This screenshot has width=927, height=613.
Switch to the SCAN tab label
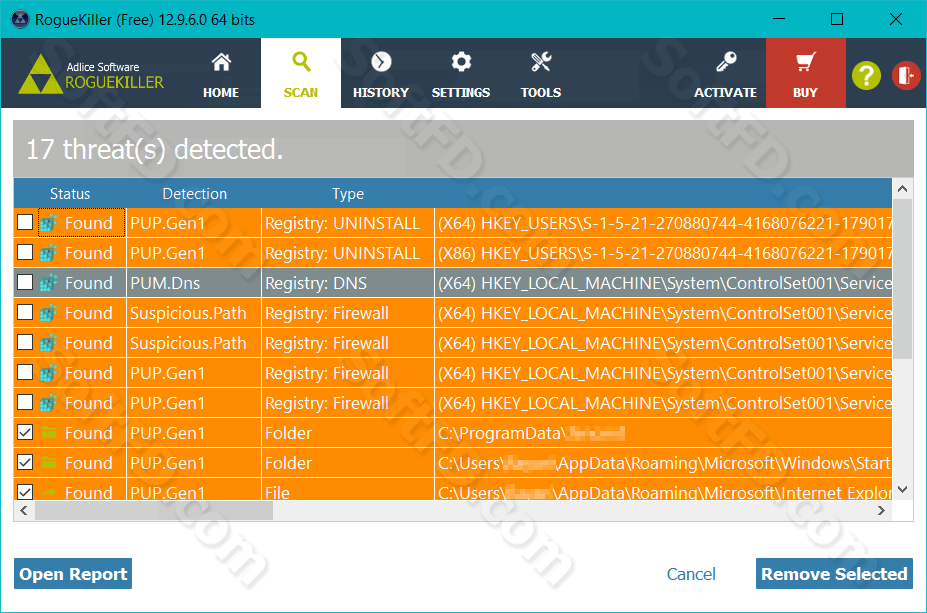[x=301, y=93]
